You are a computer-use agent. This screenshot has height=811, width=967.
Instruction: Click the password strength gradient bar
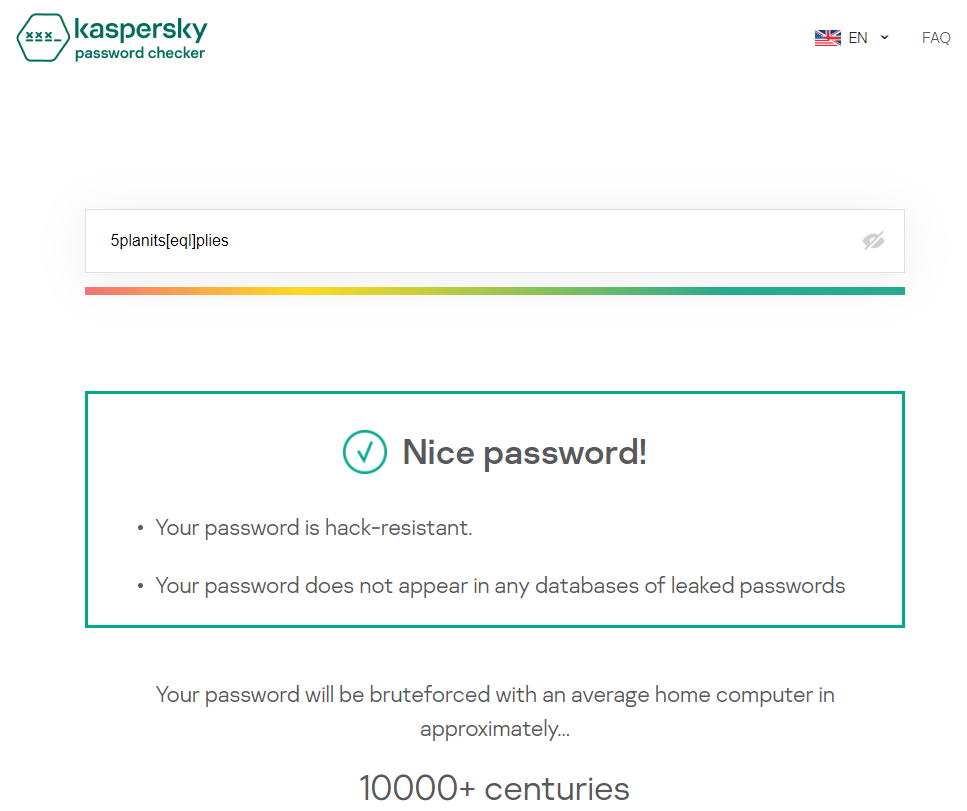coord(494,290)
